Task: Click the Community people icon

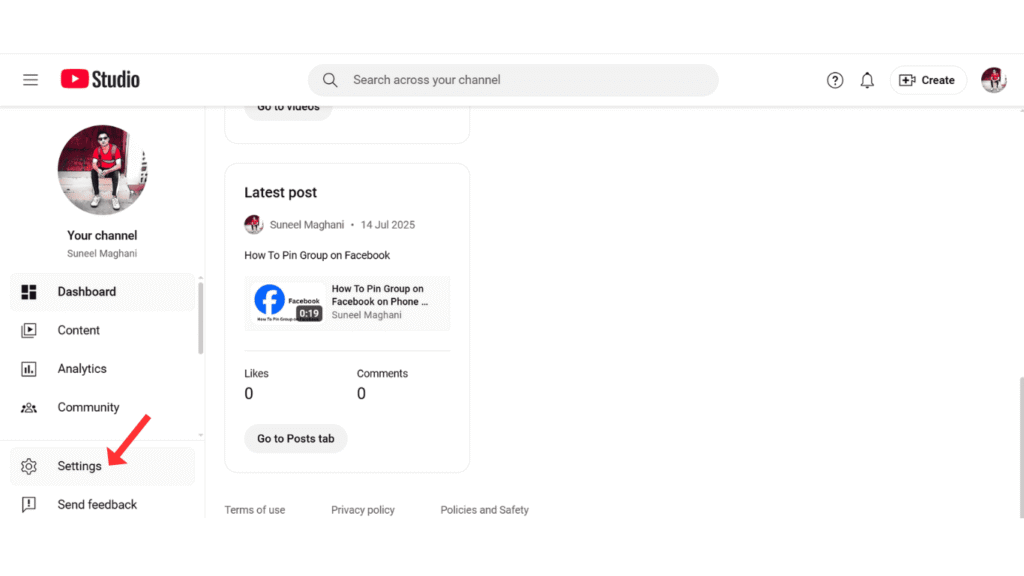Action: 29,408
